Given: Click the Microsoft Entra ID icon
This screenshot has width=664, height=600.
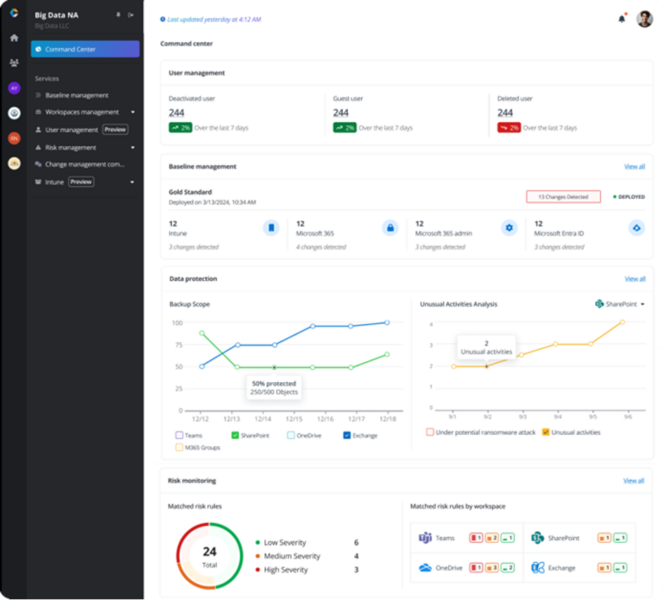Looking at the screenshot, I should click(635, 228).
